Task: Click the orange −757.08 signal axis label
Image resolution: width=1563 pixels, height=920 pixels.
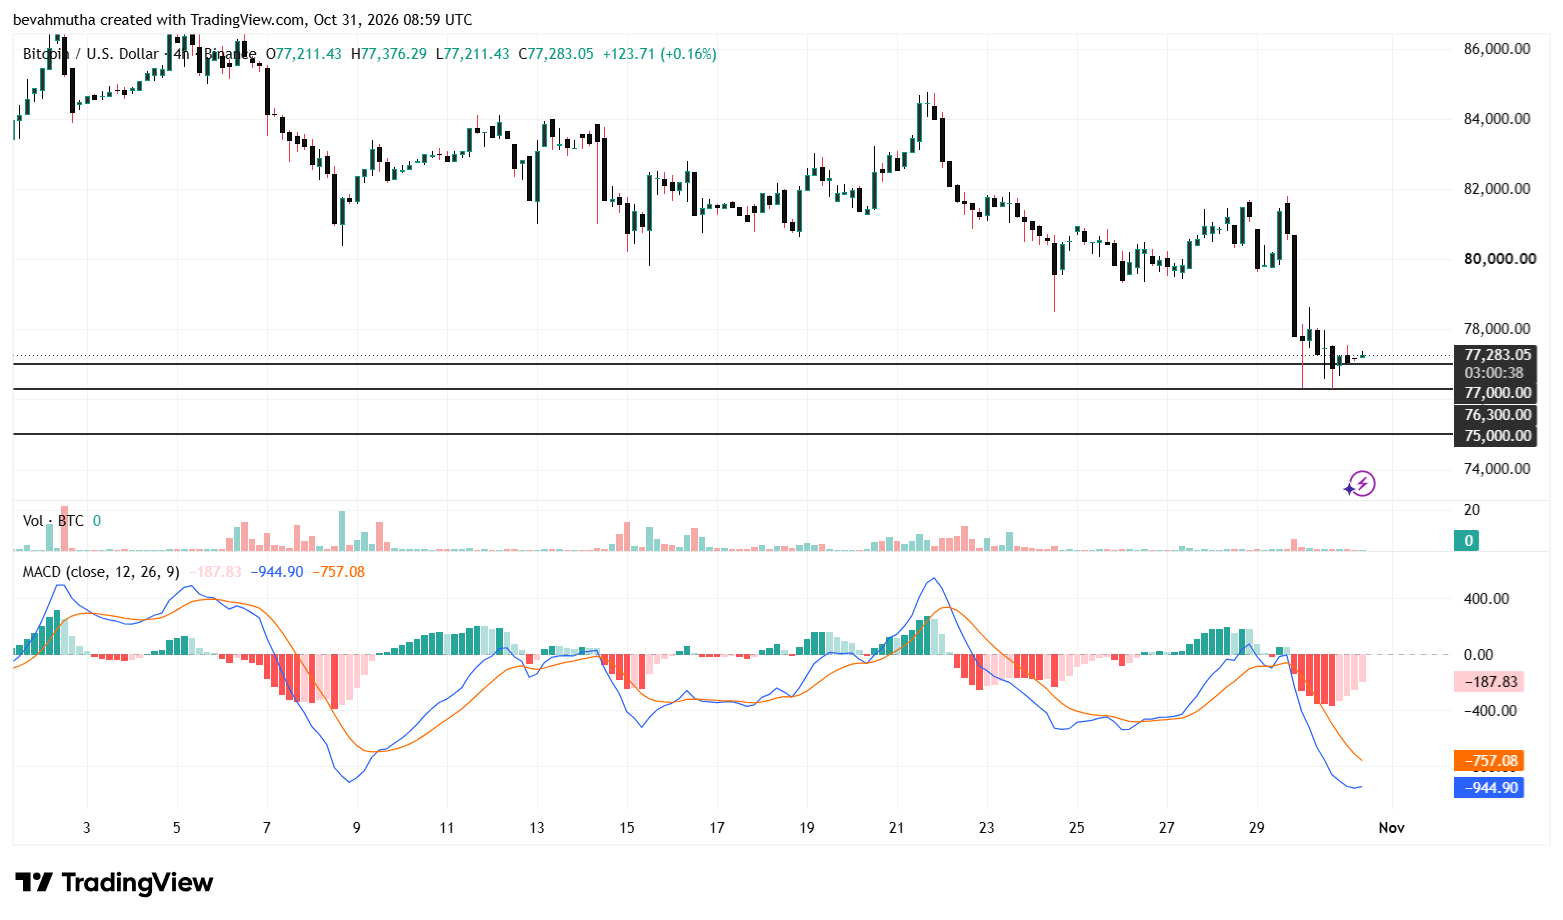Action: (x=1489, y=761)
